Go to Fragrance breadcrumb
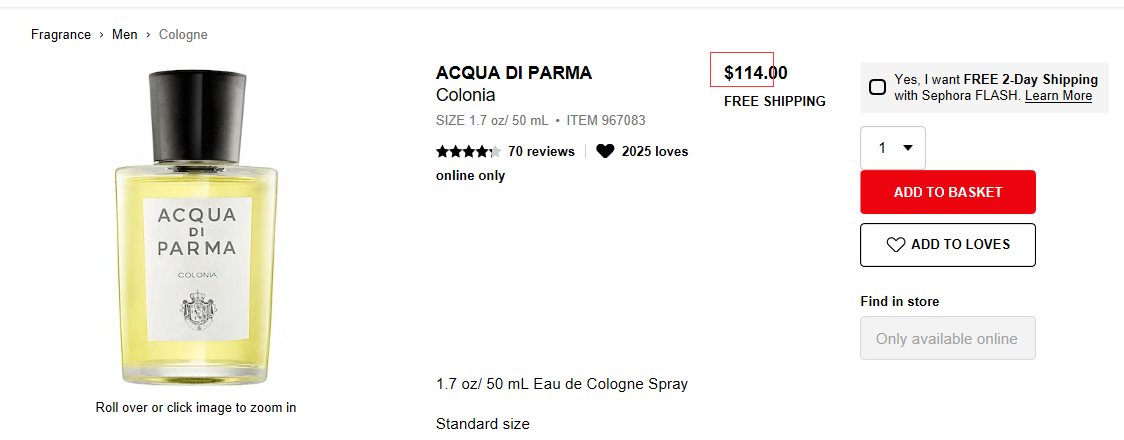Screen dimensions: 1124x440 tap(61, 35)
